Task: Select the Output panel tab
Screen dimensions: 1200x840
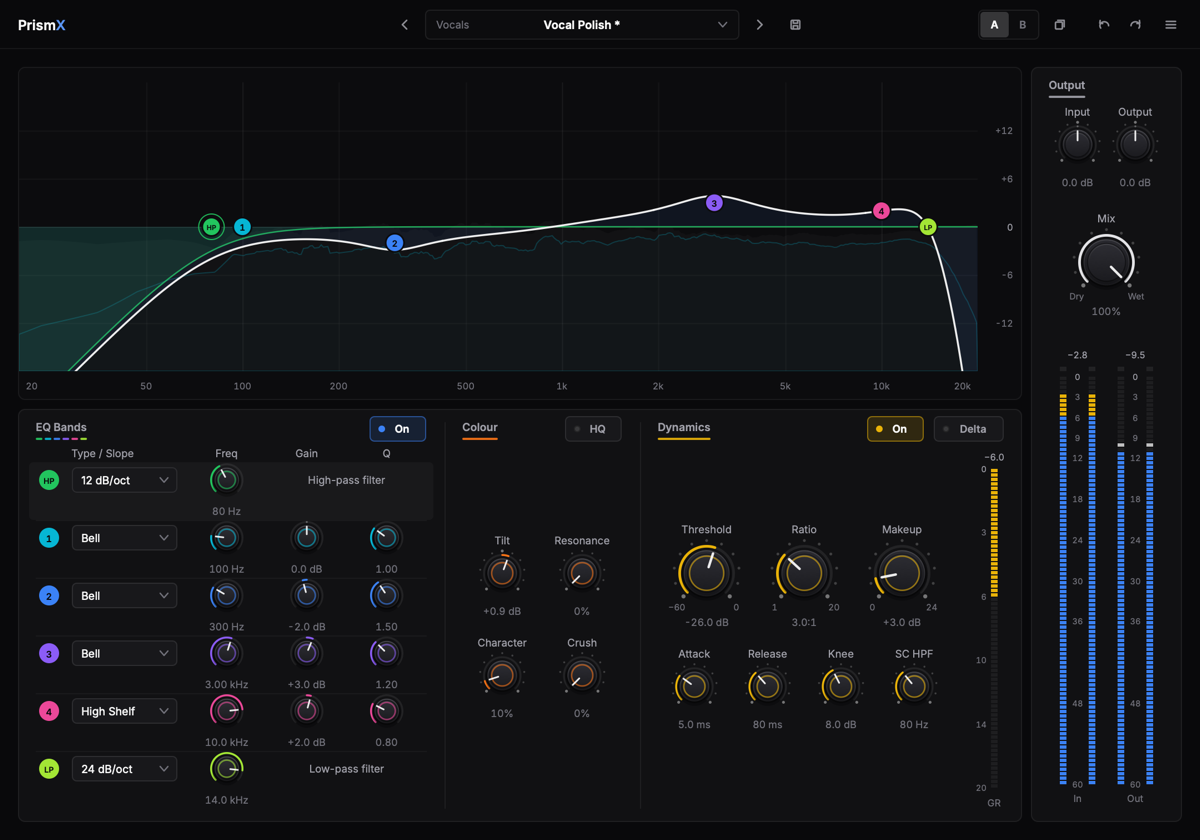Action: point(1066,86)
